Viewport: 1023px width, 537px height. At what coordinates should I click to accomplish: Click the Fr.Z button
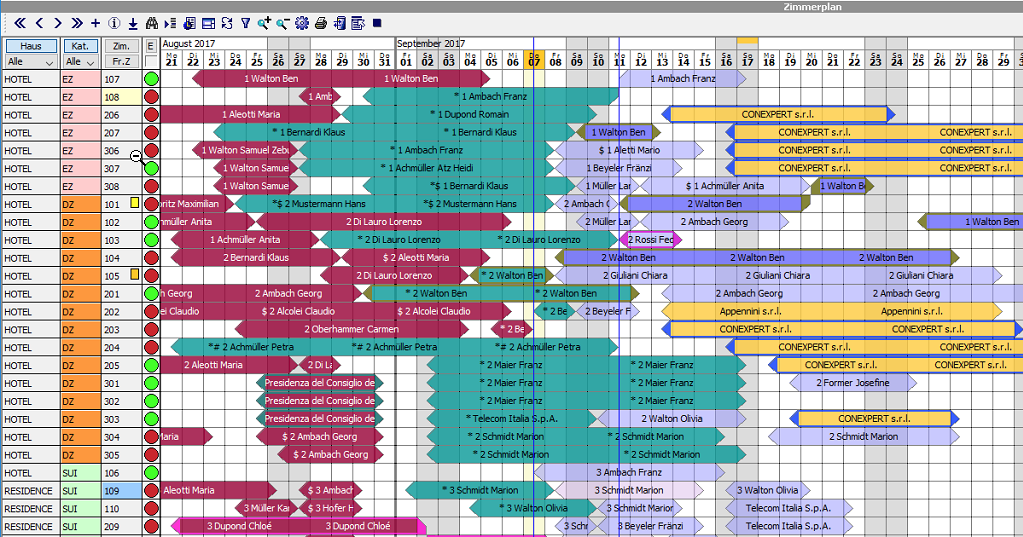121,62
